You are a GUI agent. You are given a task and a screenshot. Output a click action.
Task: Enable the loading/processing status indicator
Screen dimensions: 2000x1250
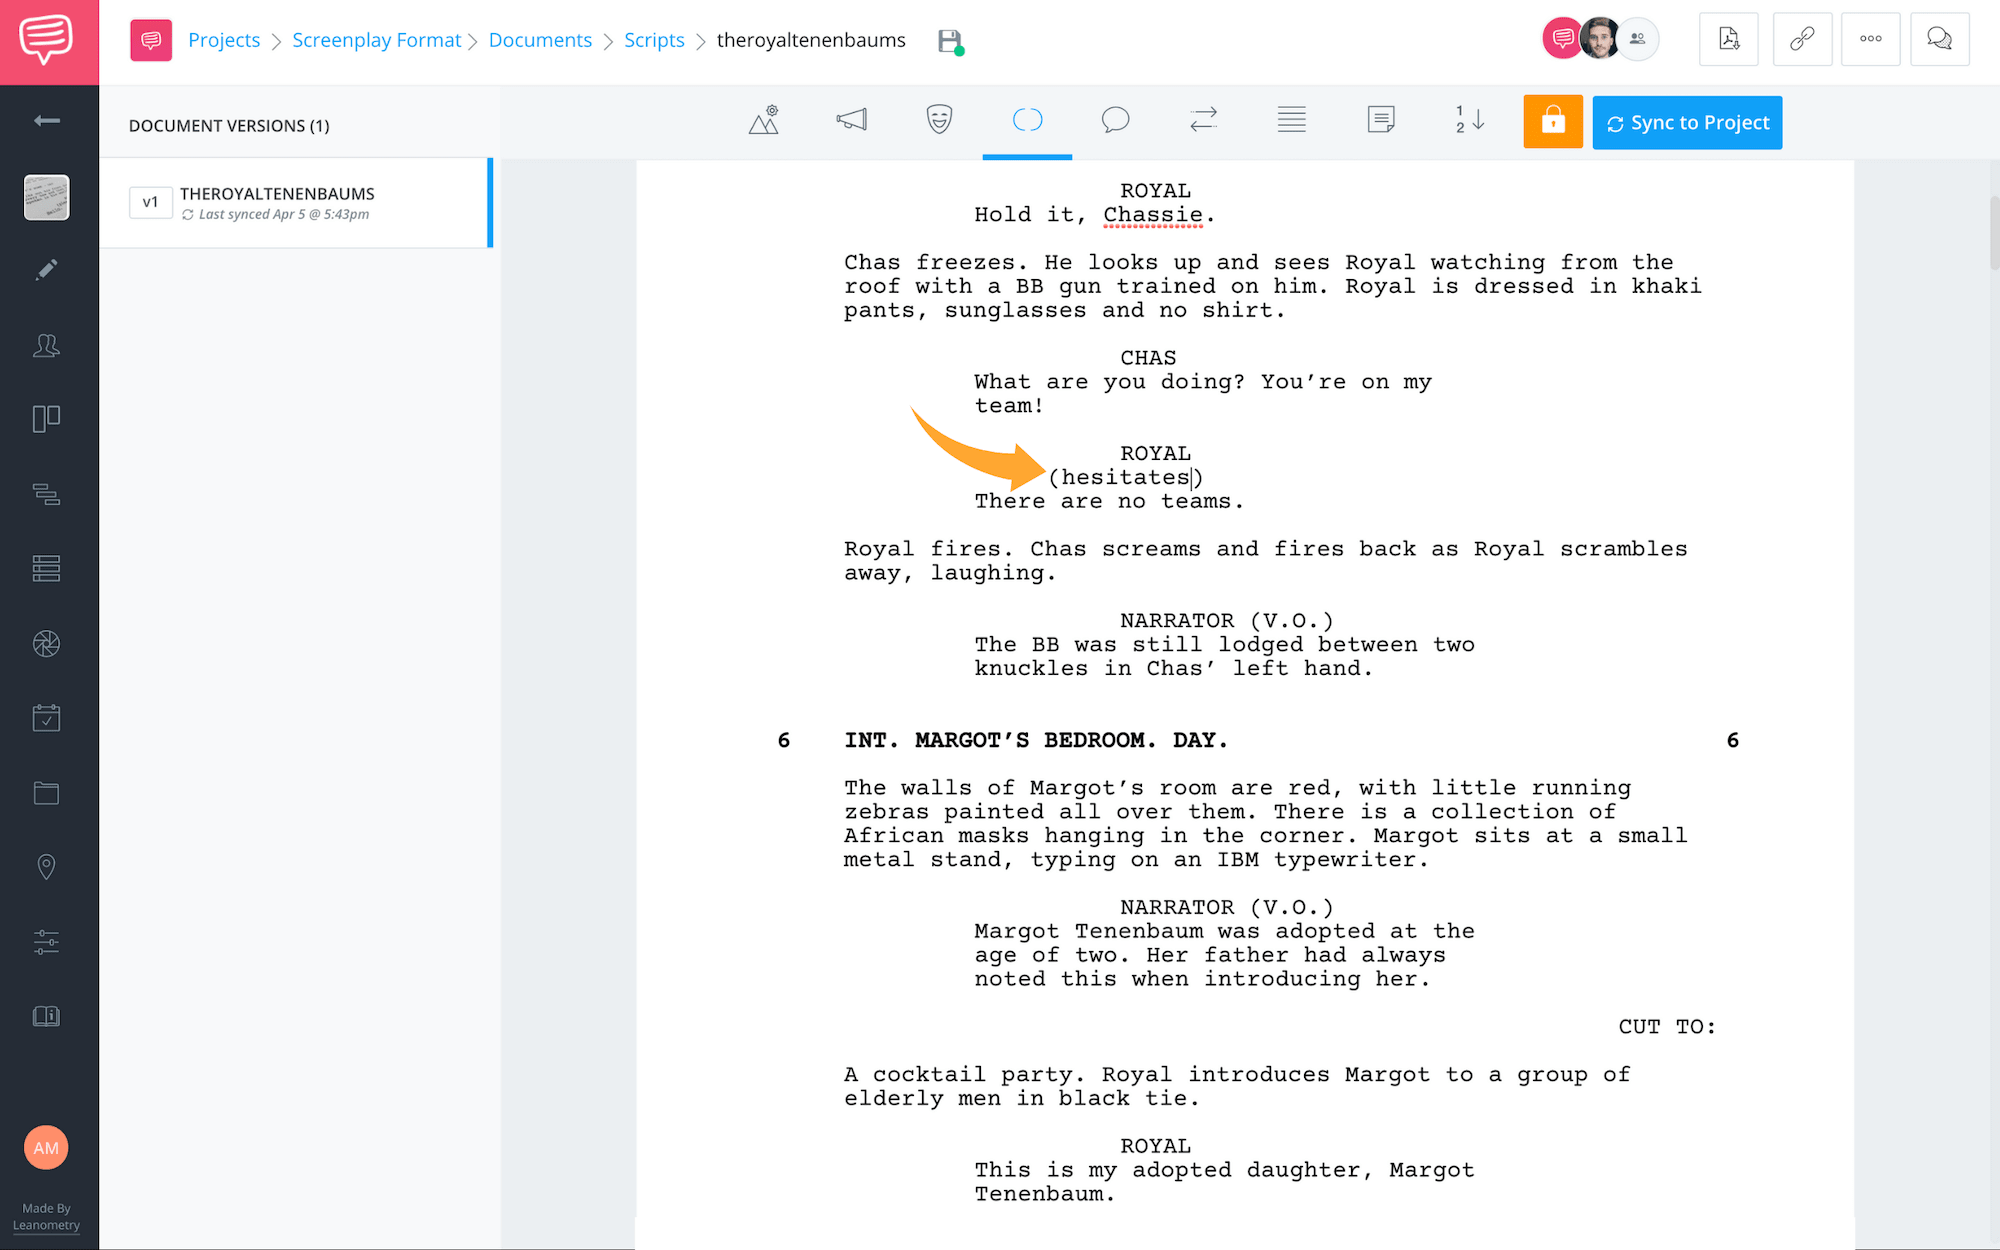tap(1028, 121)
